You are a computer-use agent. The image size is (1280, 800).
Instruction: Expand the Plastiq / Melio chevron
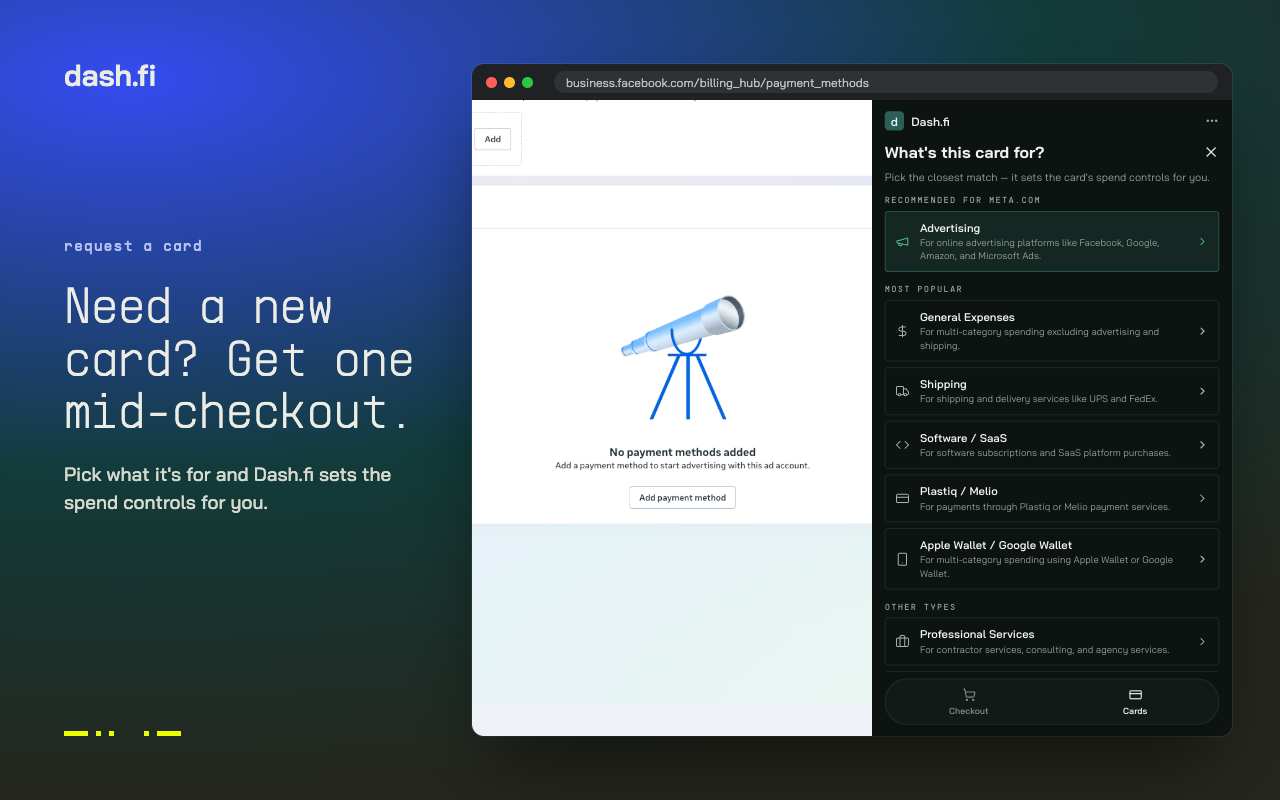(x=1202, y=498)
